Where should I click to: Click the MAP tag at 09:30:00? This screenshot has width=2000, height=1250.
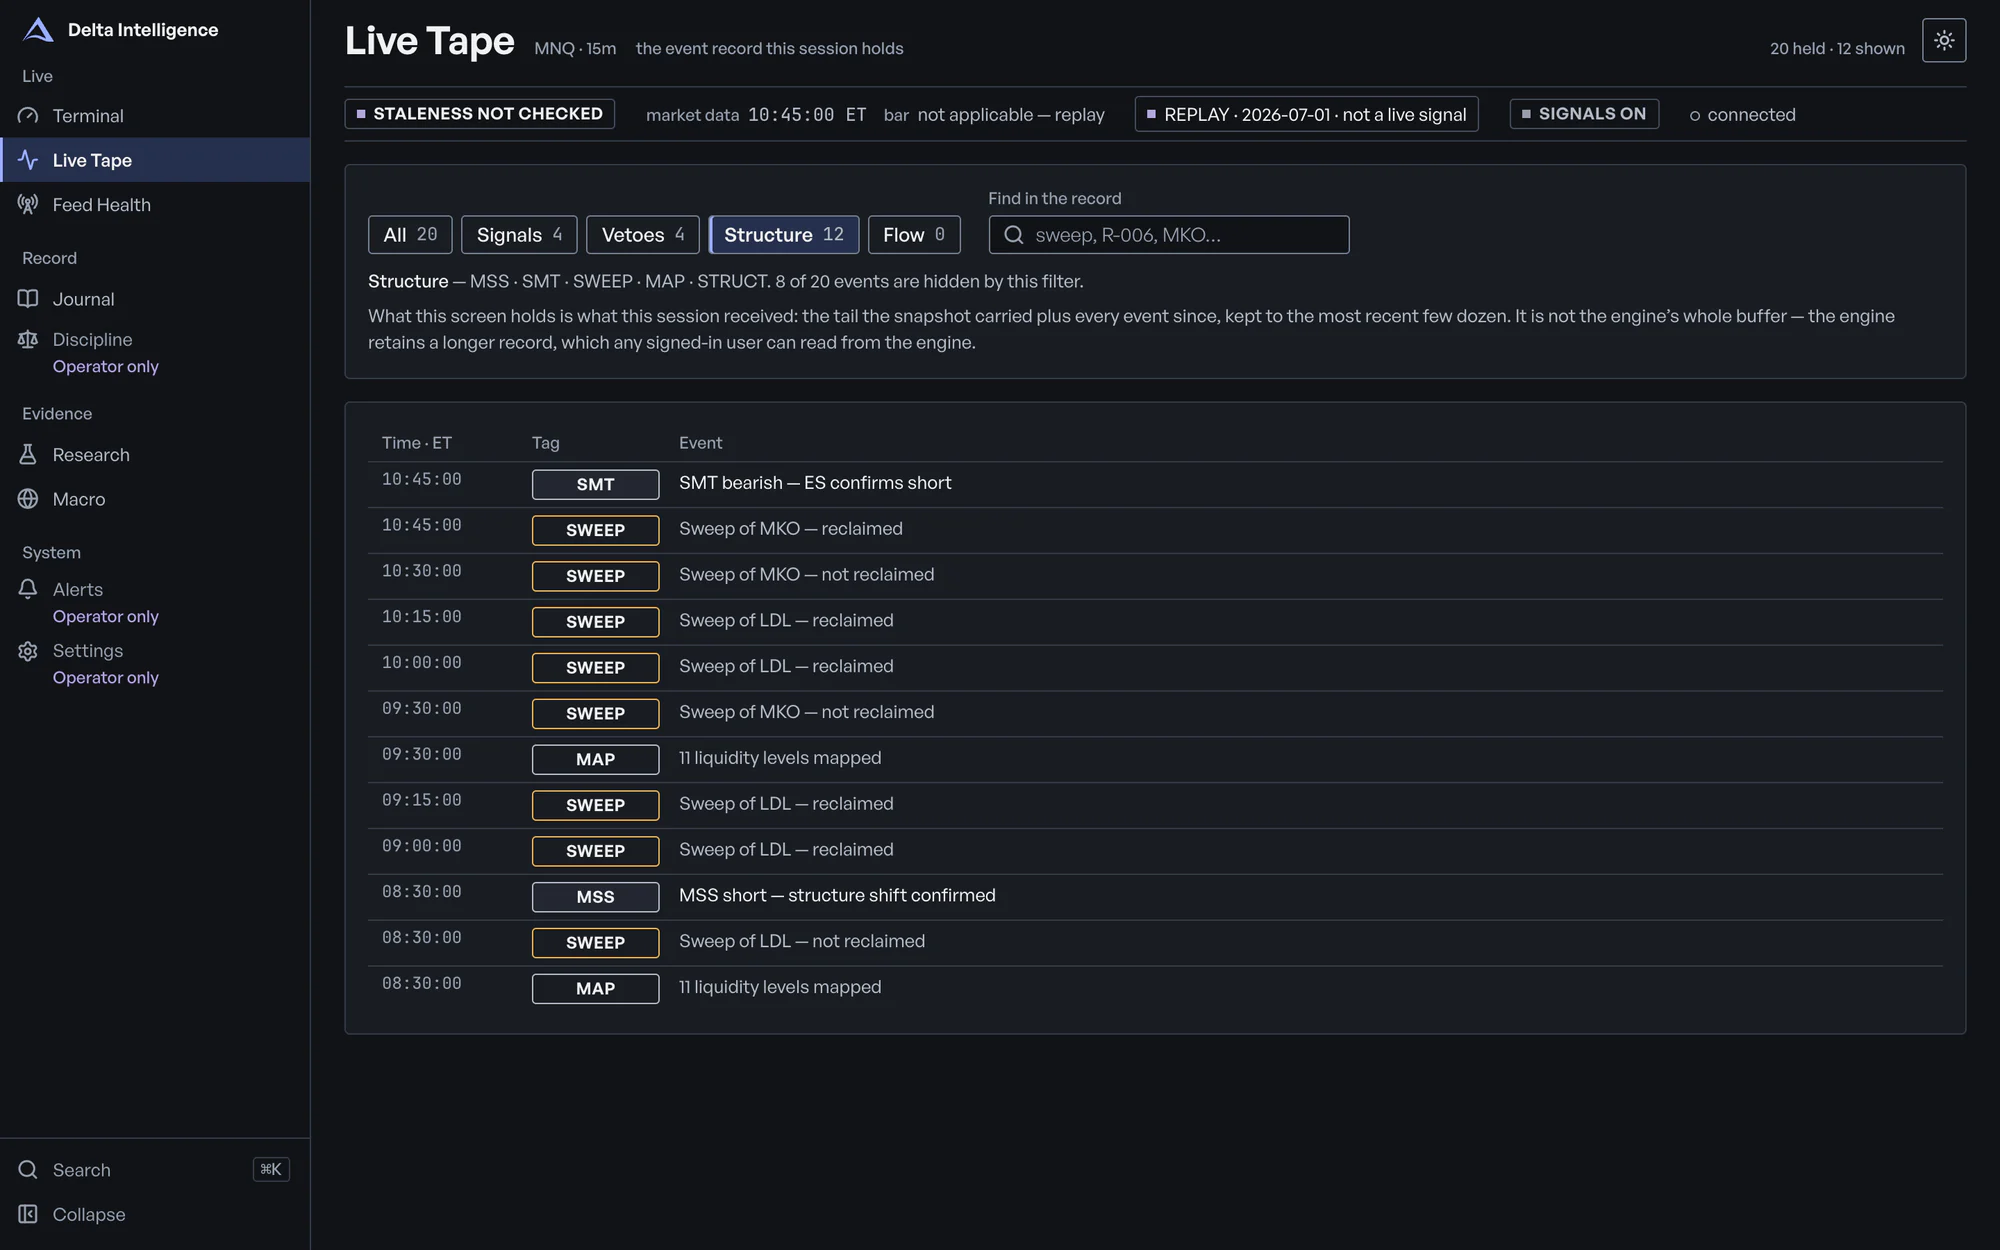595,759
